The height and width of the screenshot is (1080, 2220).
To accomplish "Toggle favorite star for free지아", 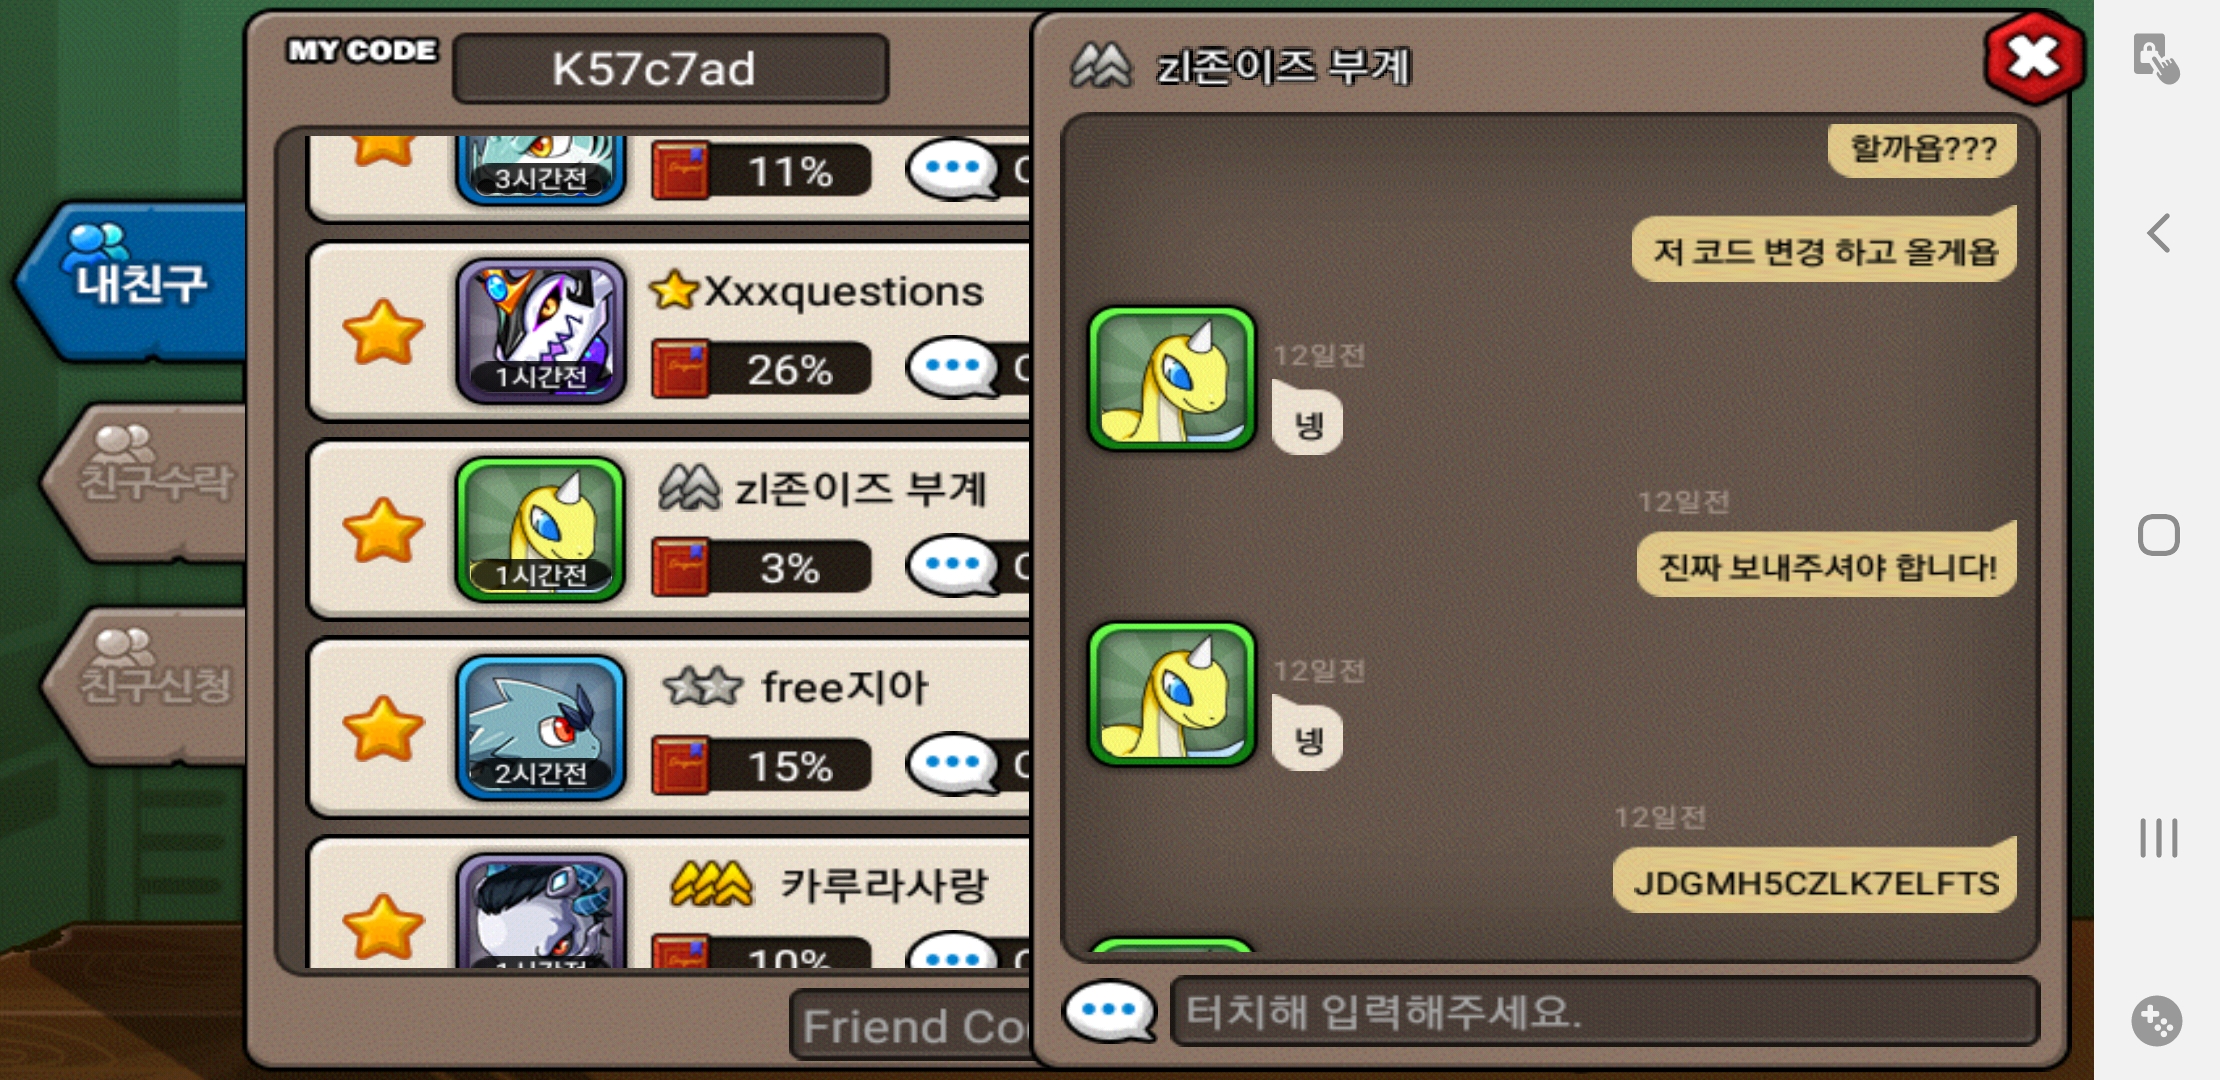I will click(383, 728).
